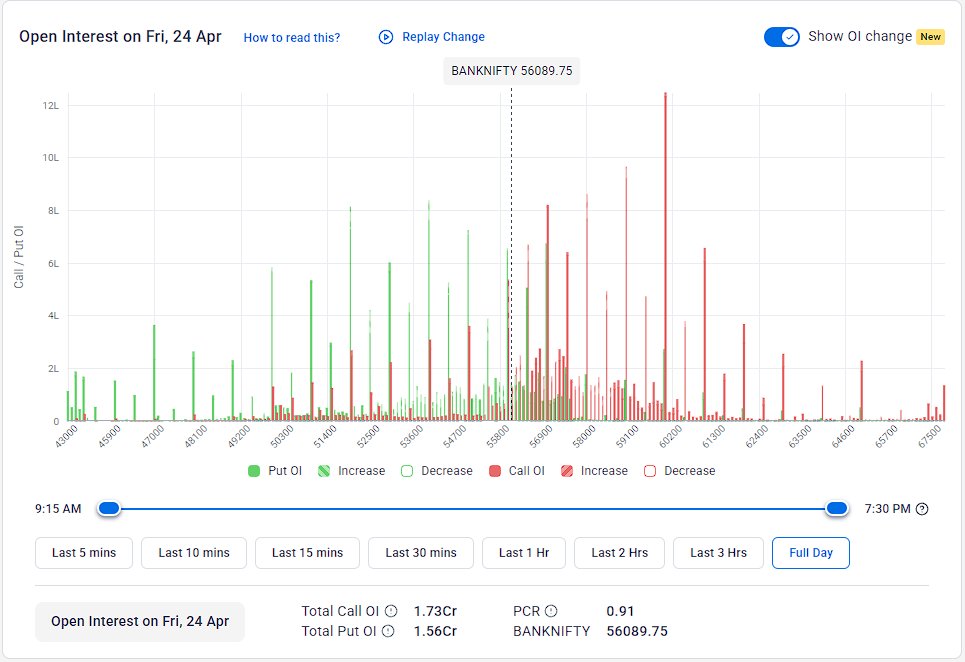Click the BANKNIFTY 56089.75 chart tooltip
965x662 pixels.
(x=511, y=71)
